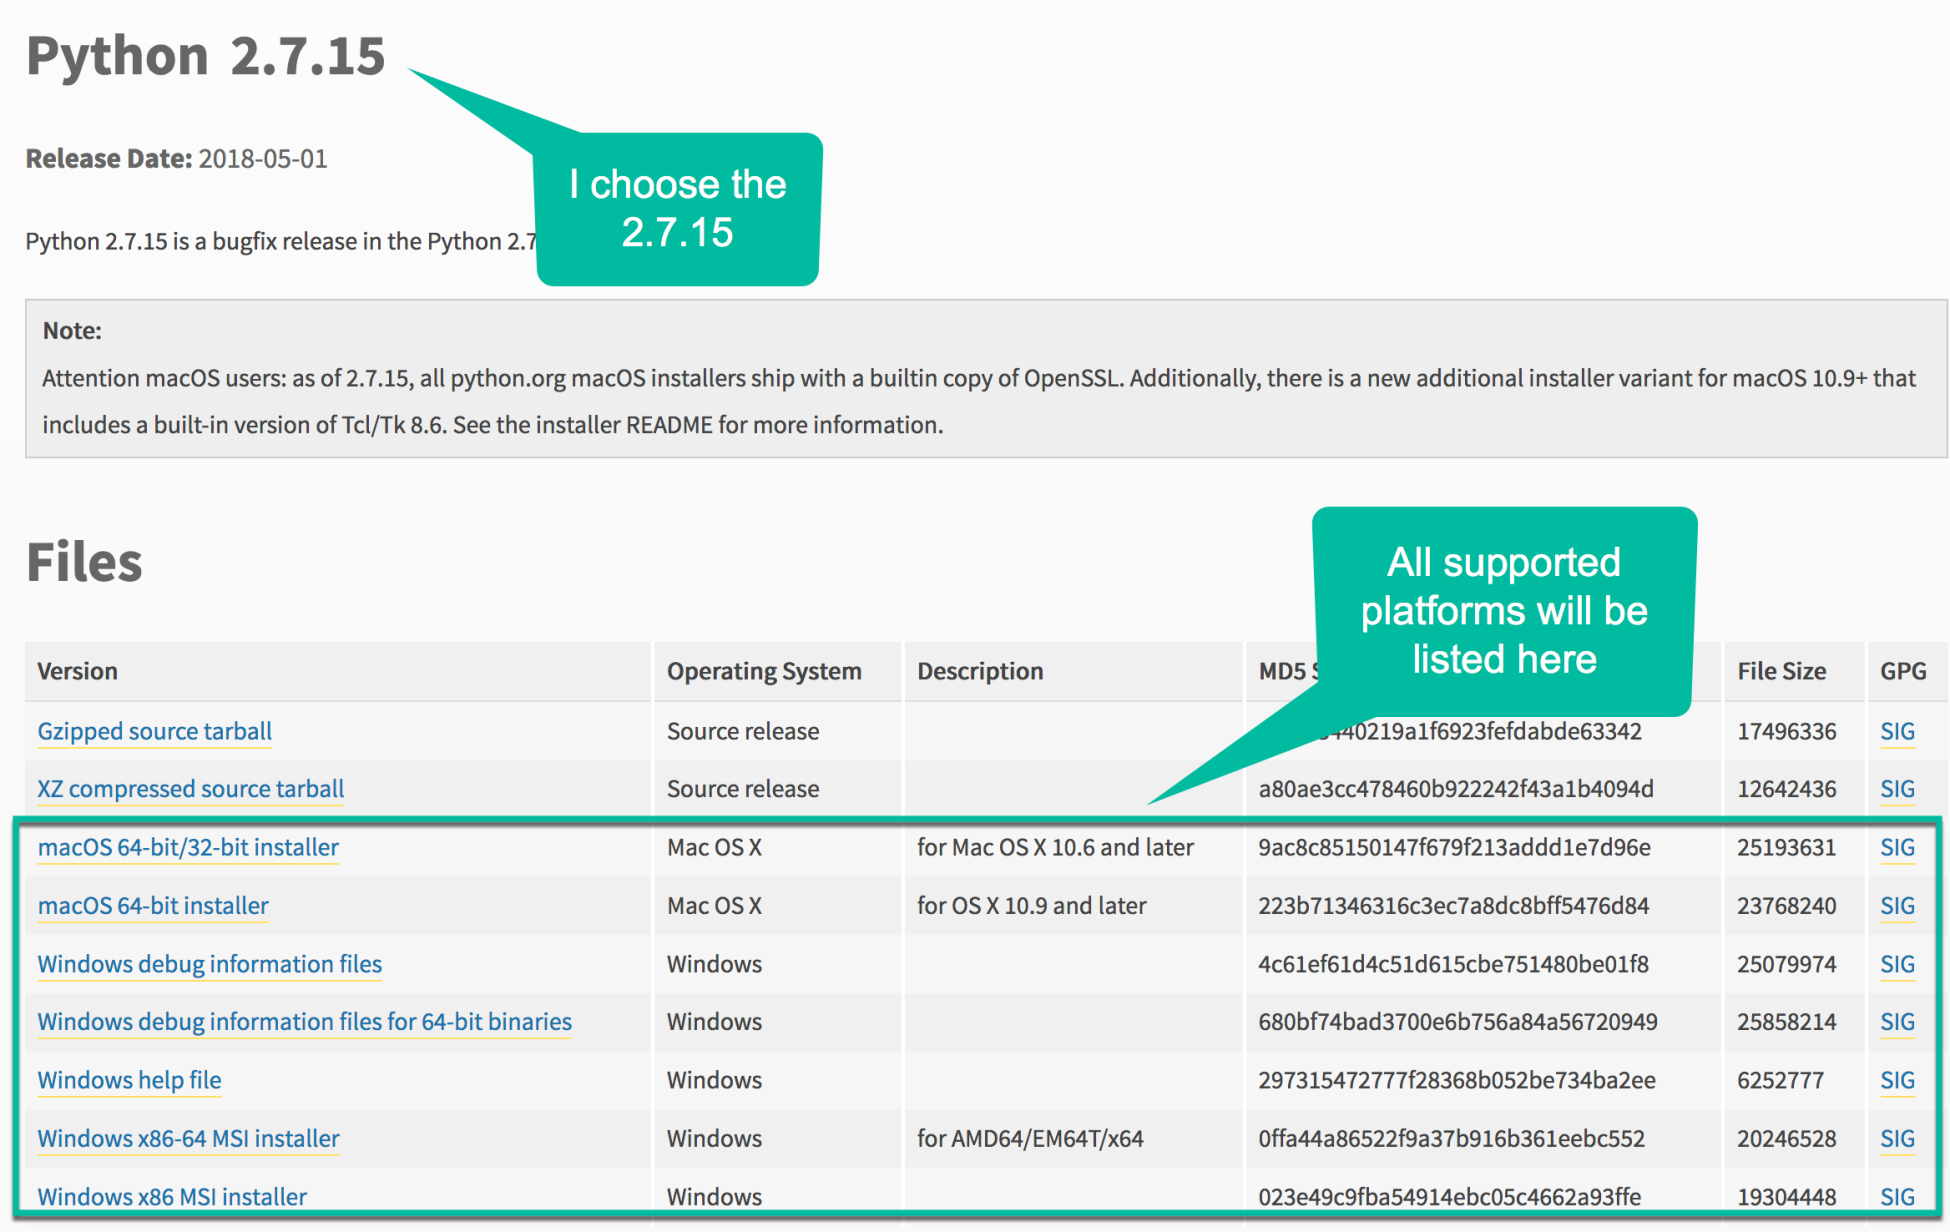Click the Python 2.7.15 page heading
Image resolution: width=1950 pixels, height=1232 pixels.
click(205, 55)
